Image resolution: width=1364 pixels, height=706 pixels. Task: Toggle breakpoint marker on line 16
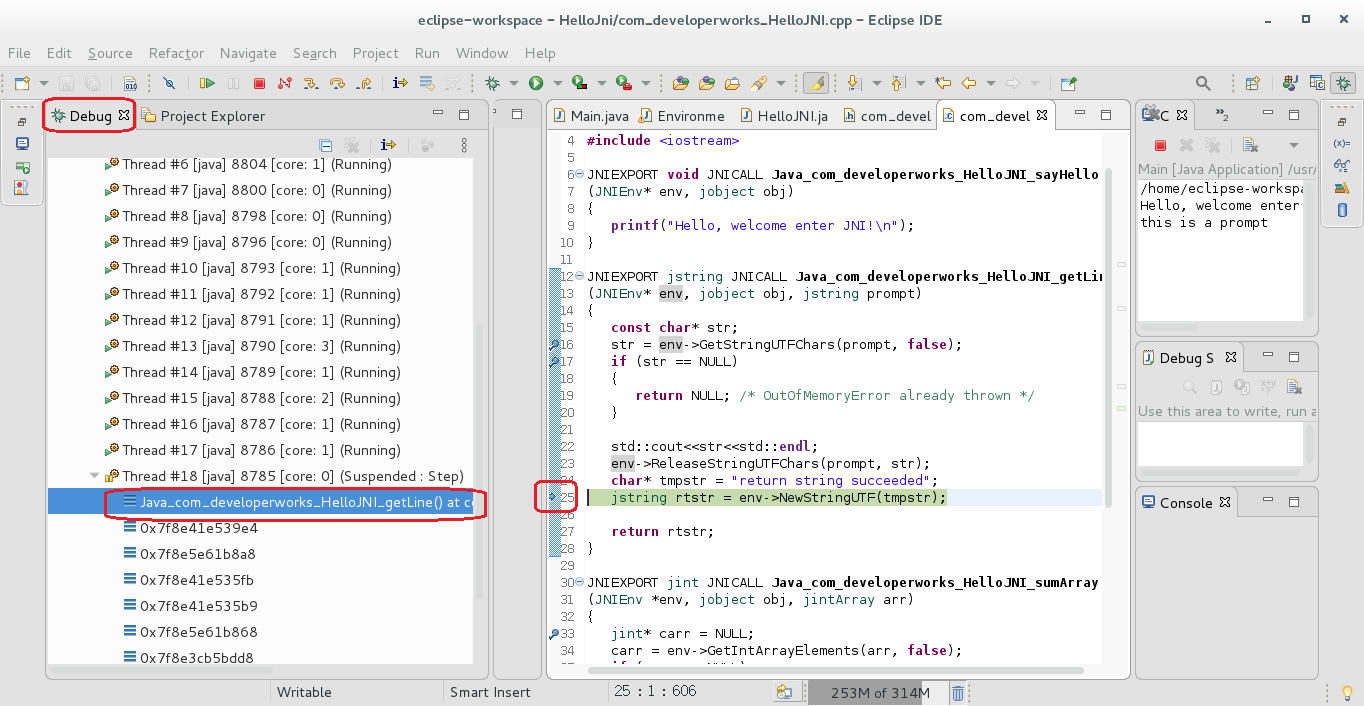pyautogui.click(x=553, y=344)
